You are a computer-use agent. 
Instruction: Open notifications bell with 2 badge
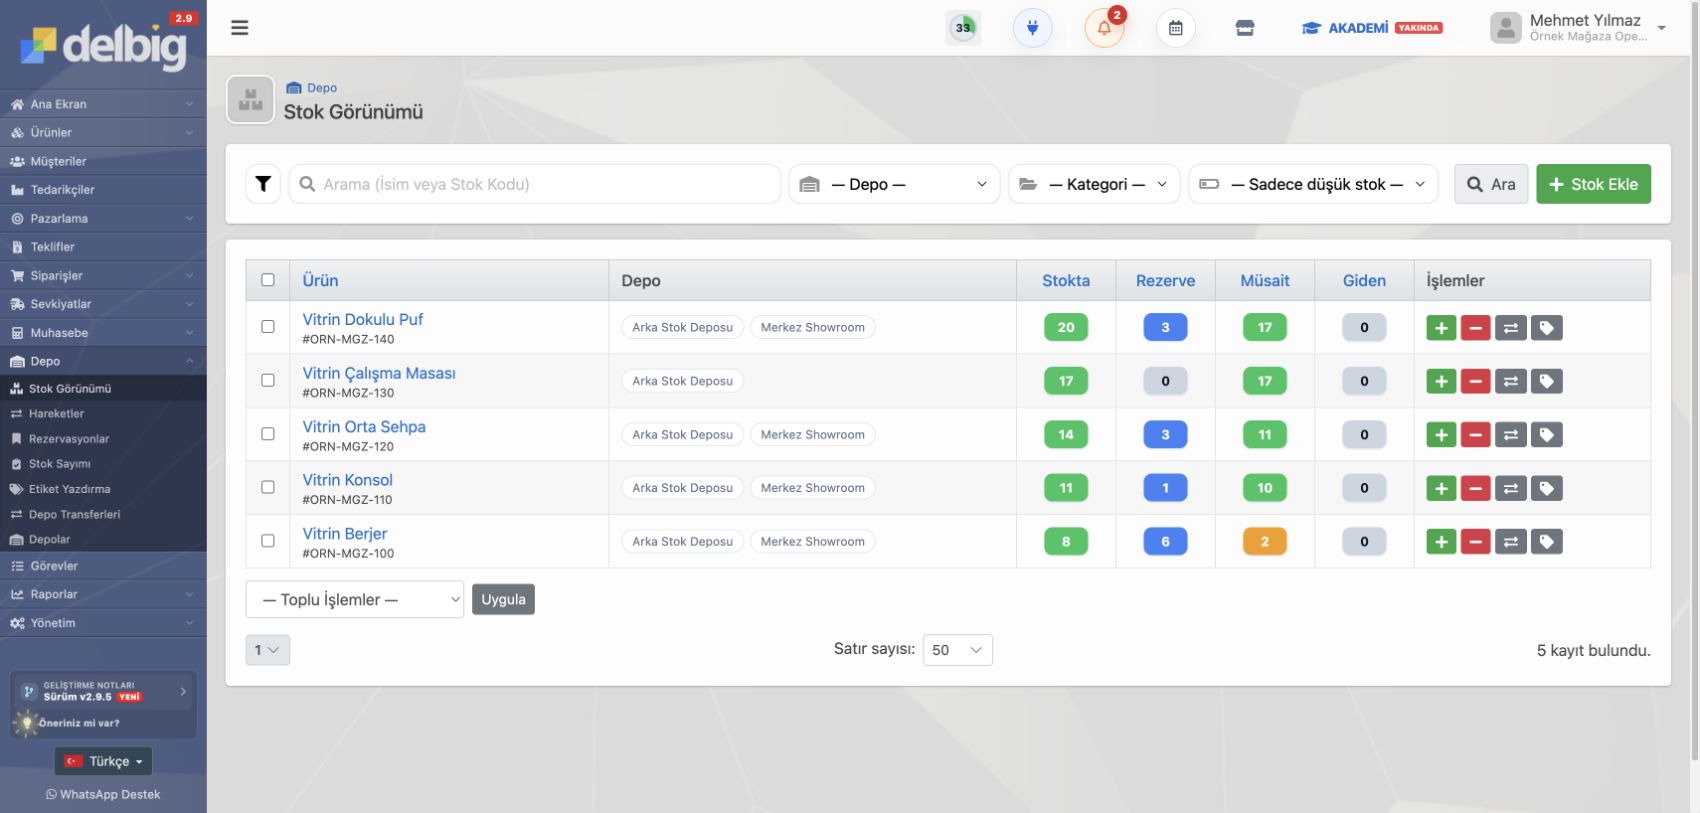[1105, 28]
